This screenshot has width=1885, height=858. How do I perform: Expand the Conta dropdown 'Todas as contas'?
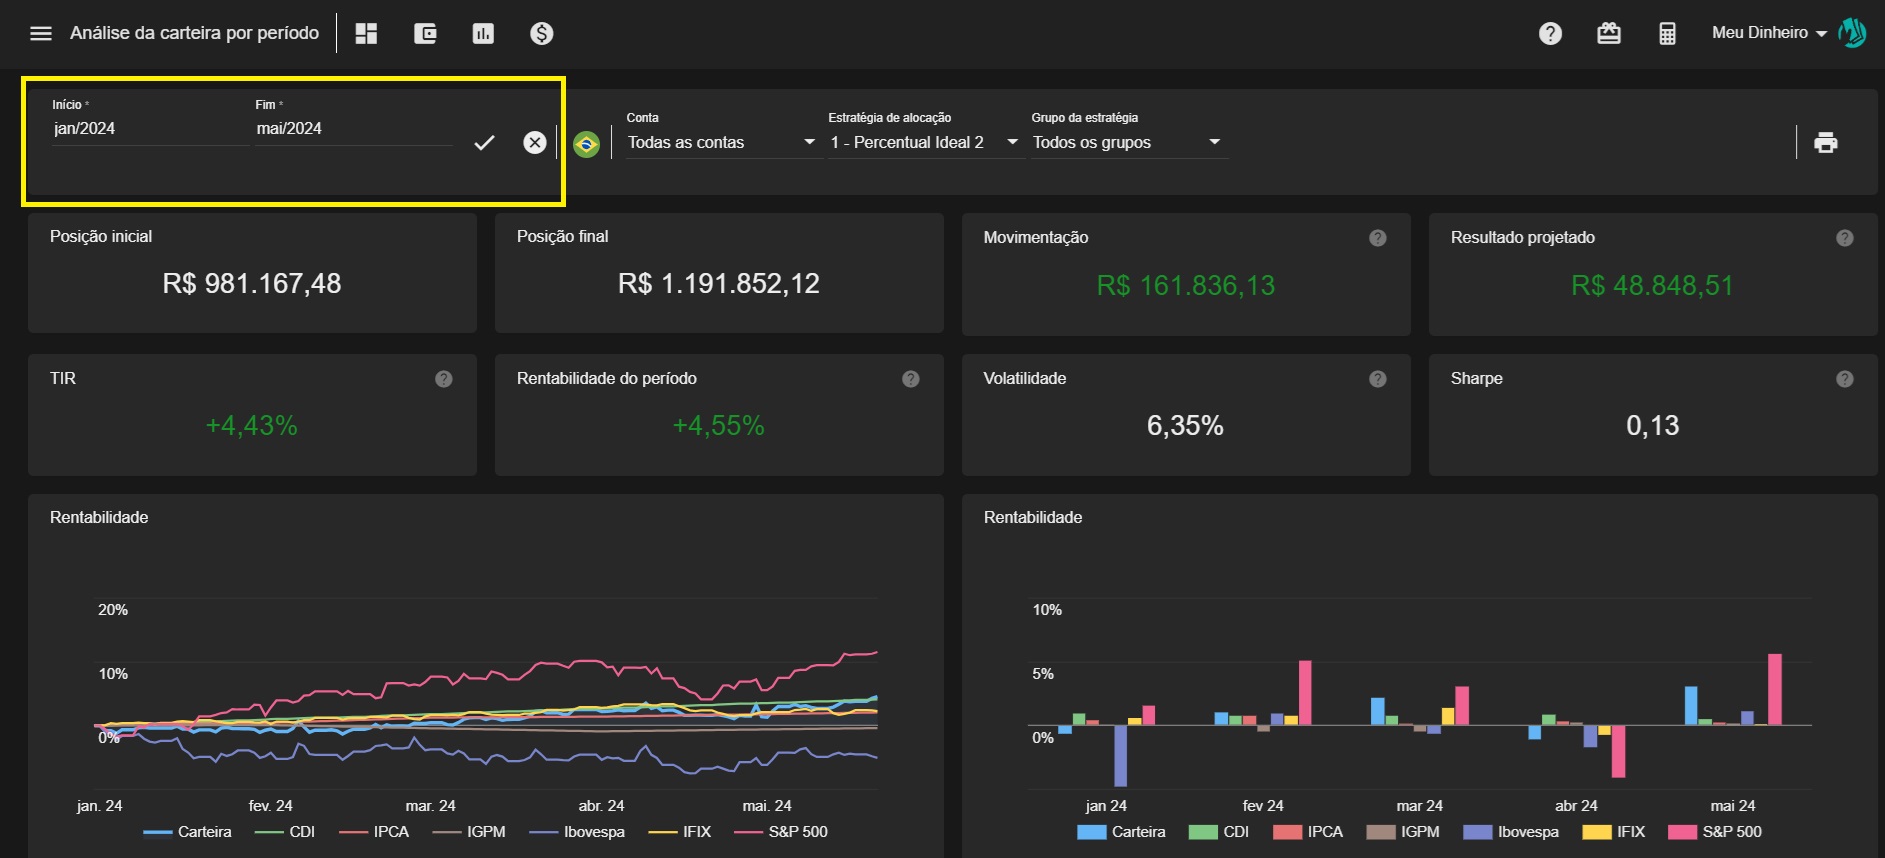point(721,143)
